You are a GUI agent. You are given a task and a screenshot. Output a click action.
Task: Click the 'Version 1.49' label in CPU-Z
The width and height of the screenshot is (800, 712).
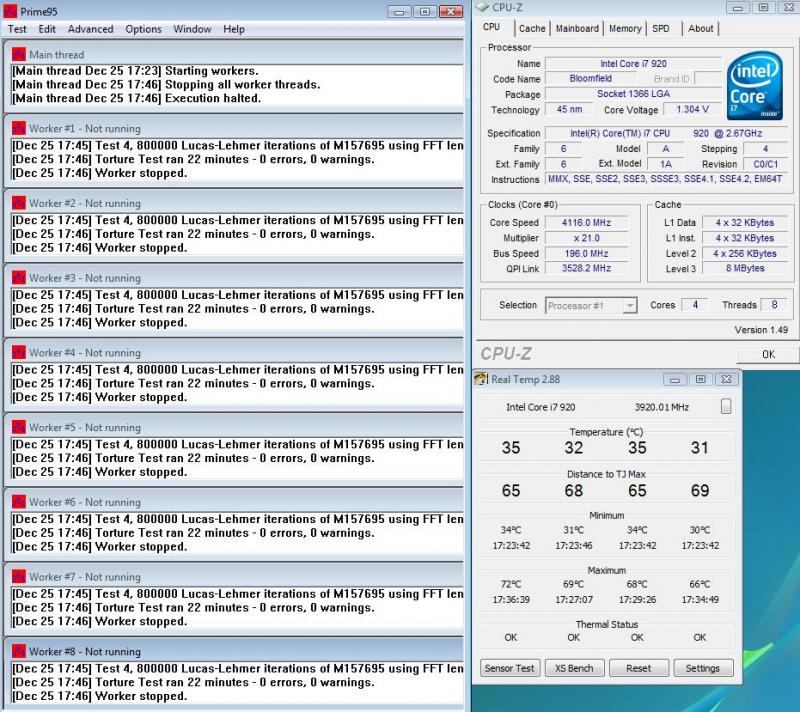click(761, 329)
